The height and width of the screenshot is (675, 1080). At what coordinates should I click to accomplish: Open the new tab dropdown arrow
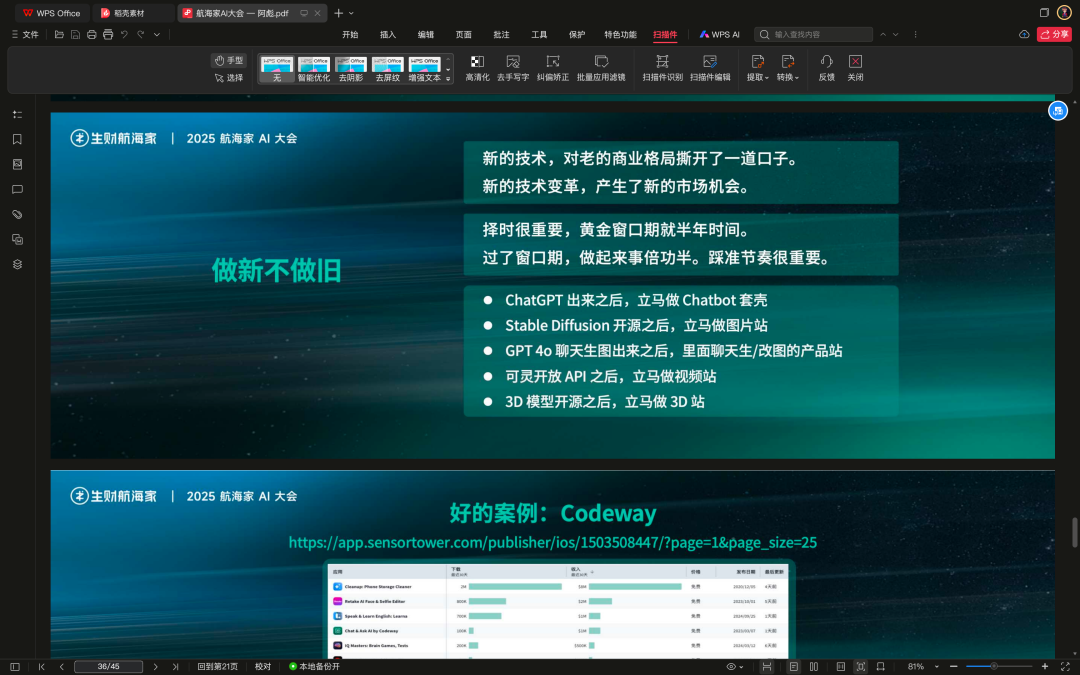351,13
